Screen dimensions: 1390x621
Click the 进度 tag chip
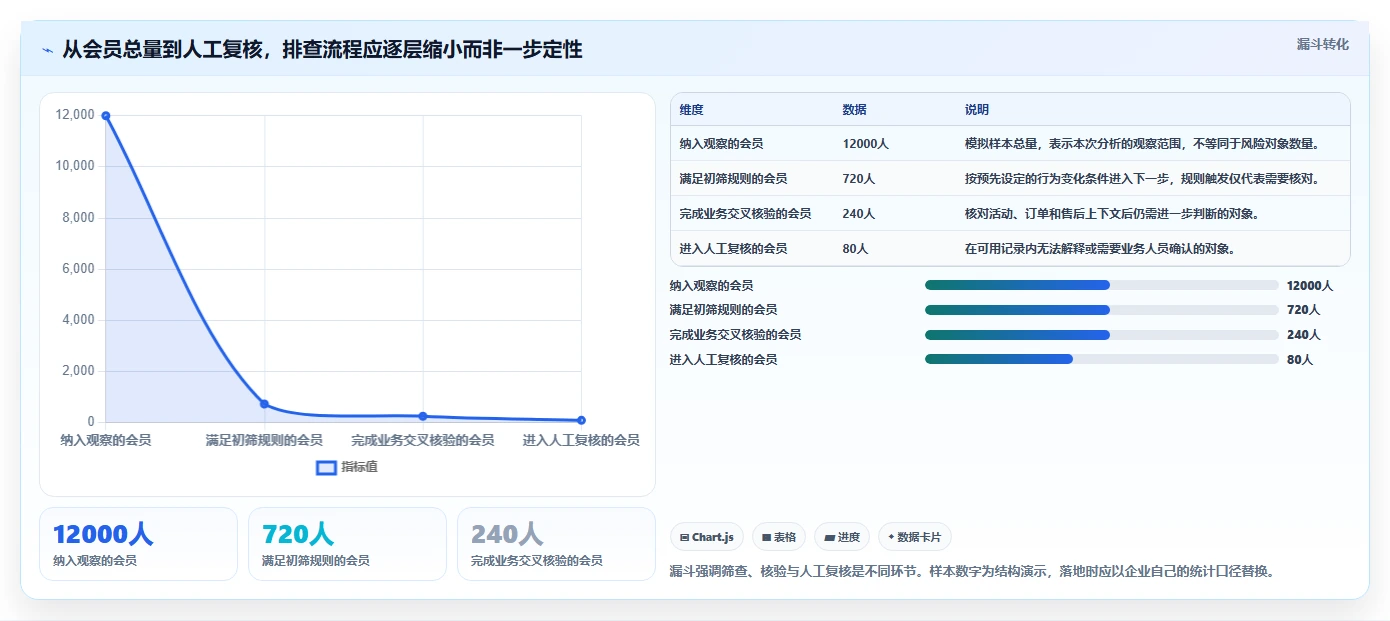coord(842,537)
